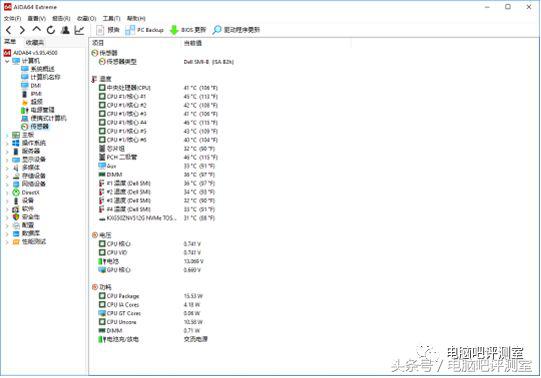Image resolution: width=541 pixels, height=378 pixels.
Task: Click the 报告 report toolbar button
Action: (108, 30)
